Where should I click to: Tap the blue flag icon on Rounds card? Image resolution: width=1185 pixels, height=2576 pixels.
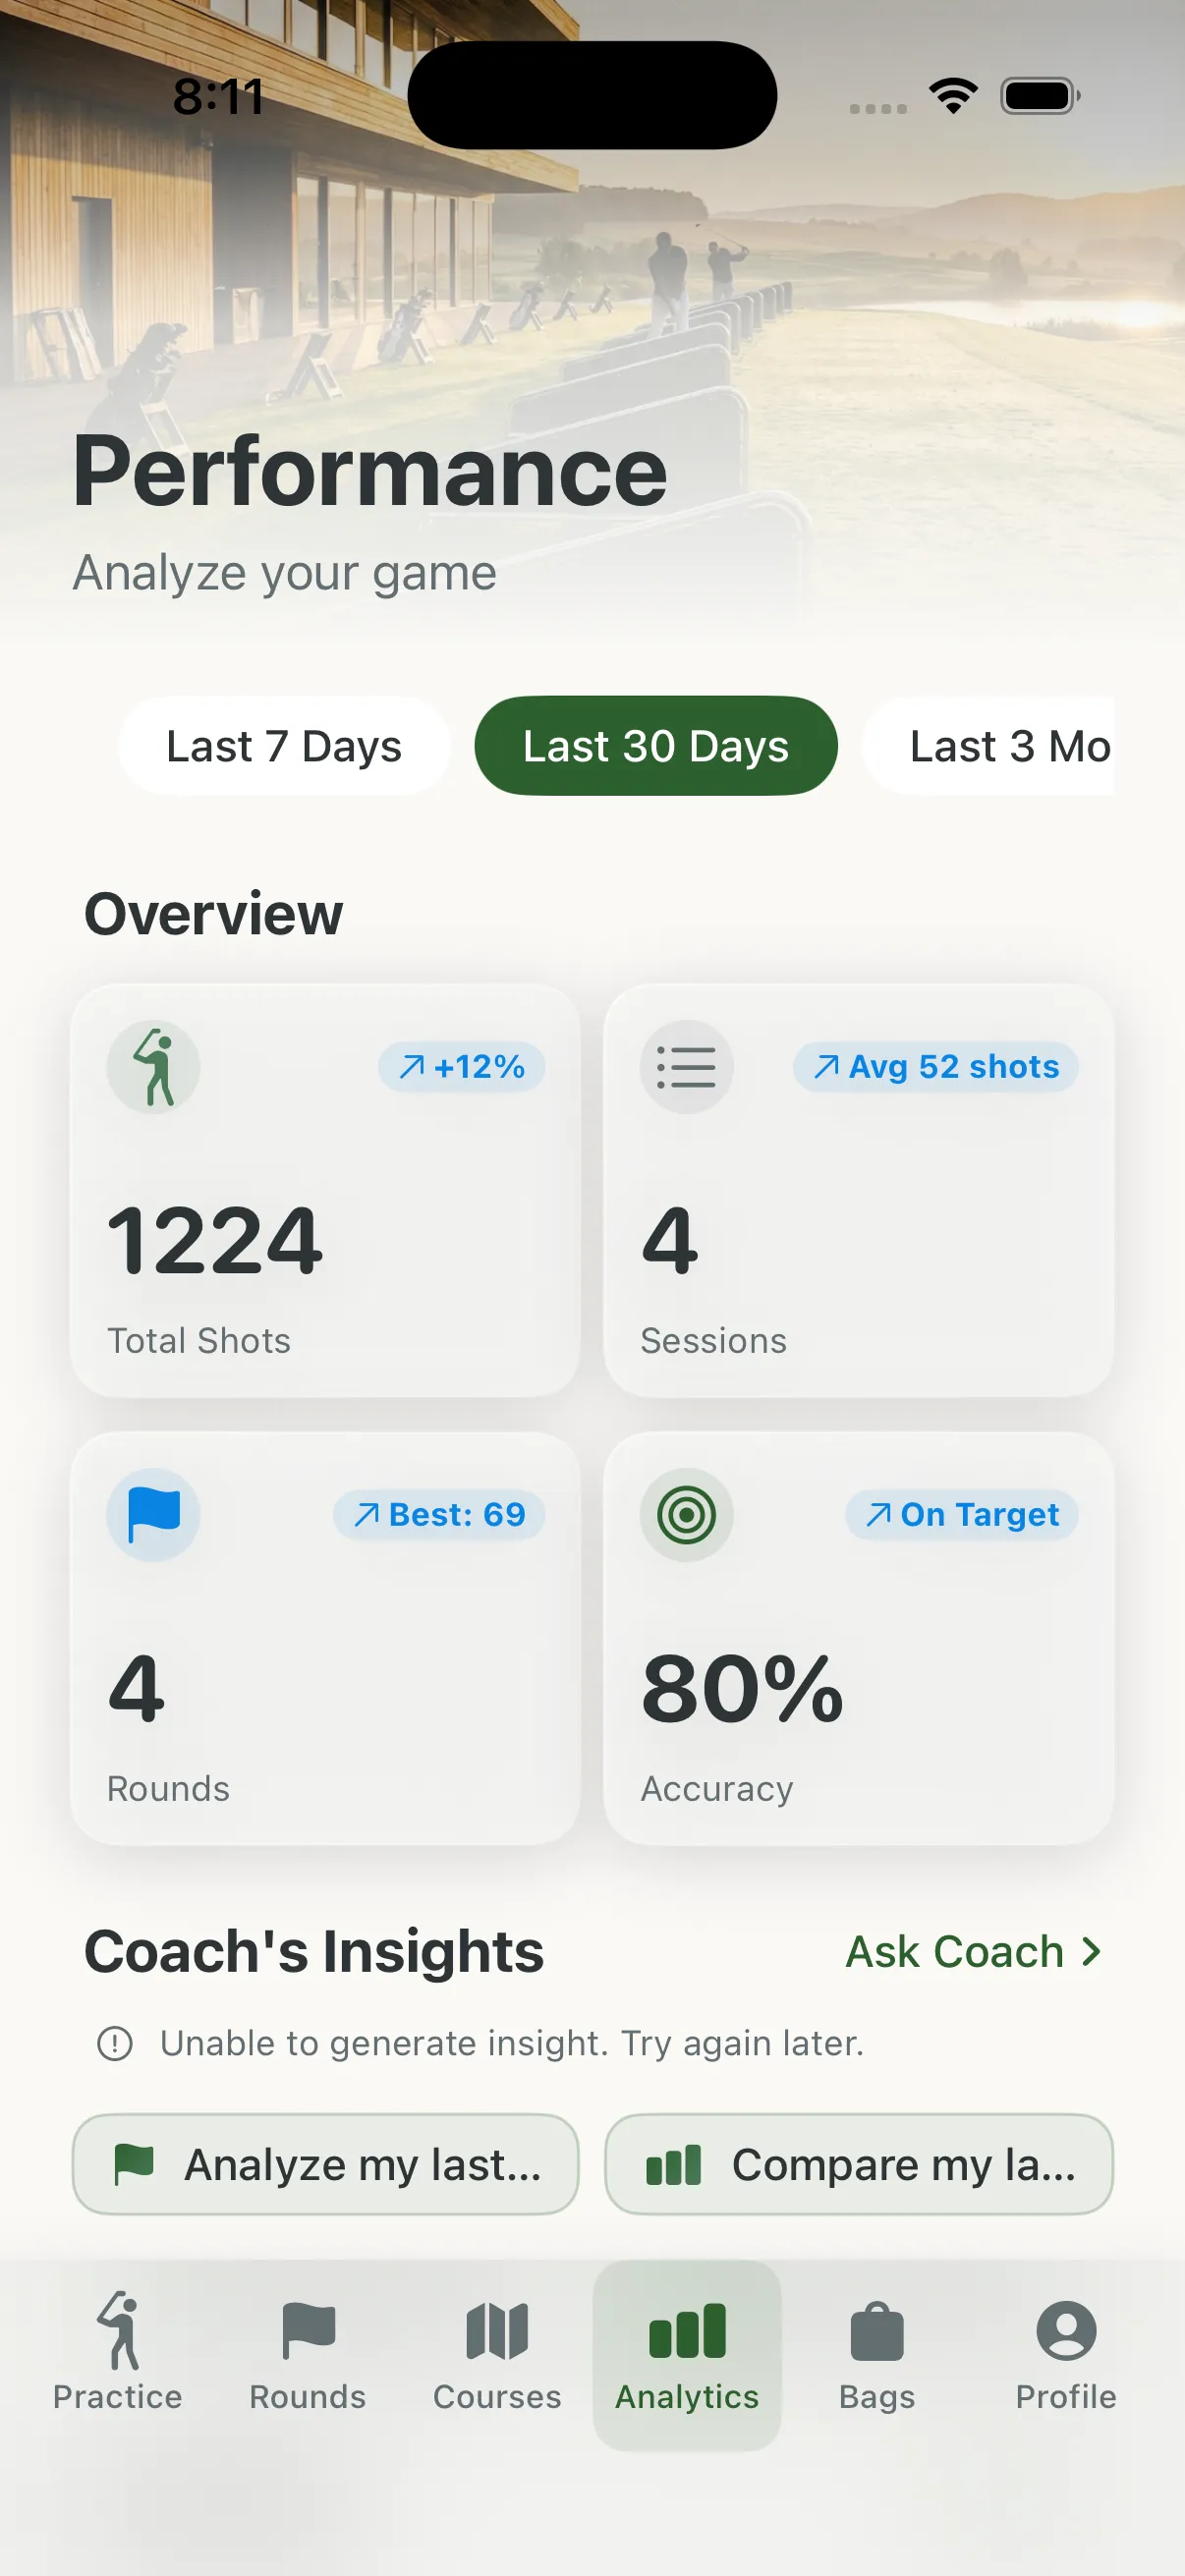coord(154,1515)
